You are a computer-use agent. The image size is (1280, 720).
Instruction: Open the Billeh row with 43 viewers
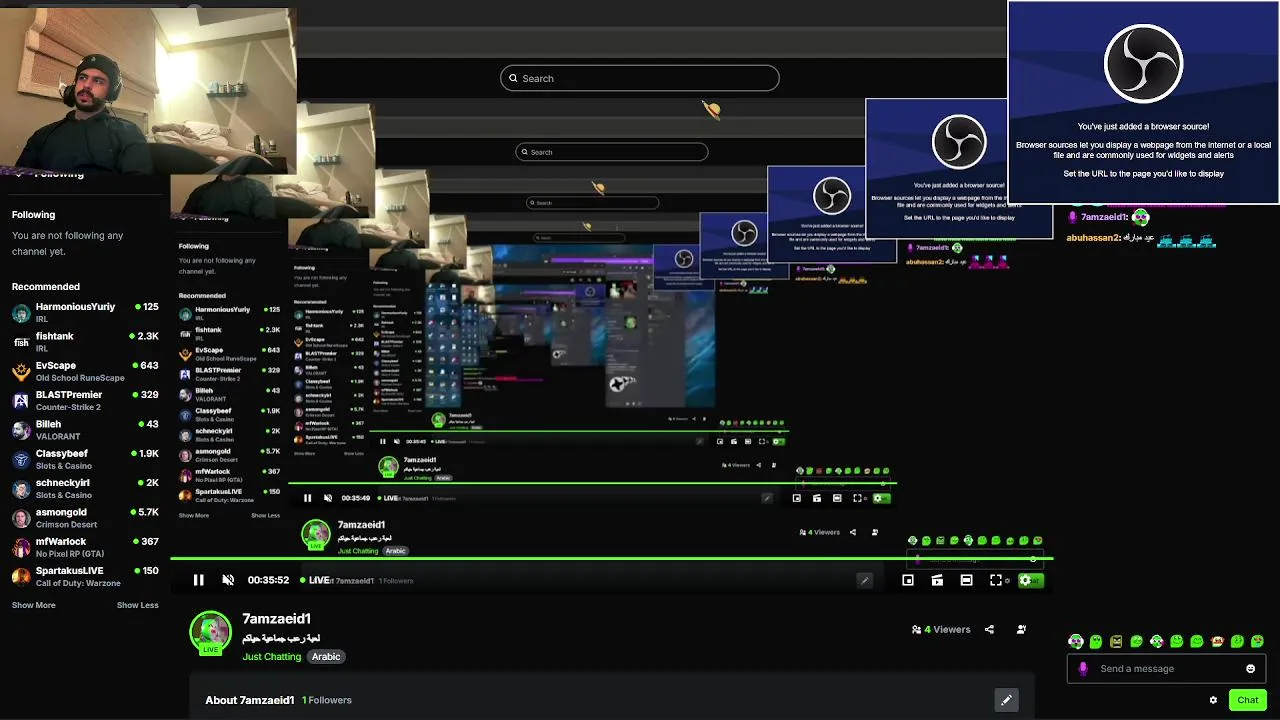85,430
